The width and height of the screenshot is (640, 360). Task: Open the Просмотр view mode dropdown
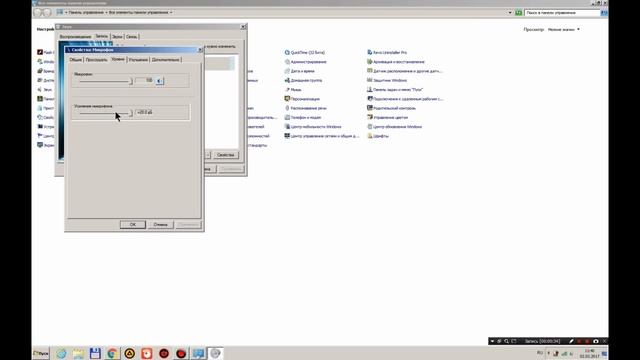pyautogui.click(x=564, y=30)
